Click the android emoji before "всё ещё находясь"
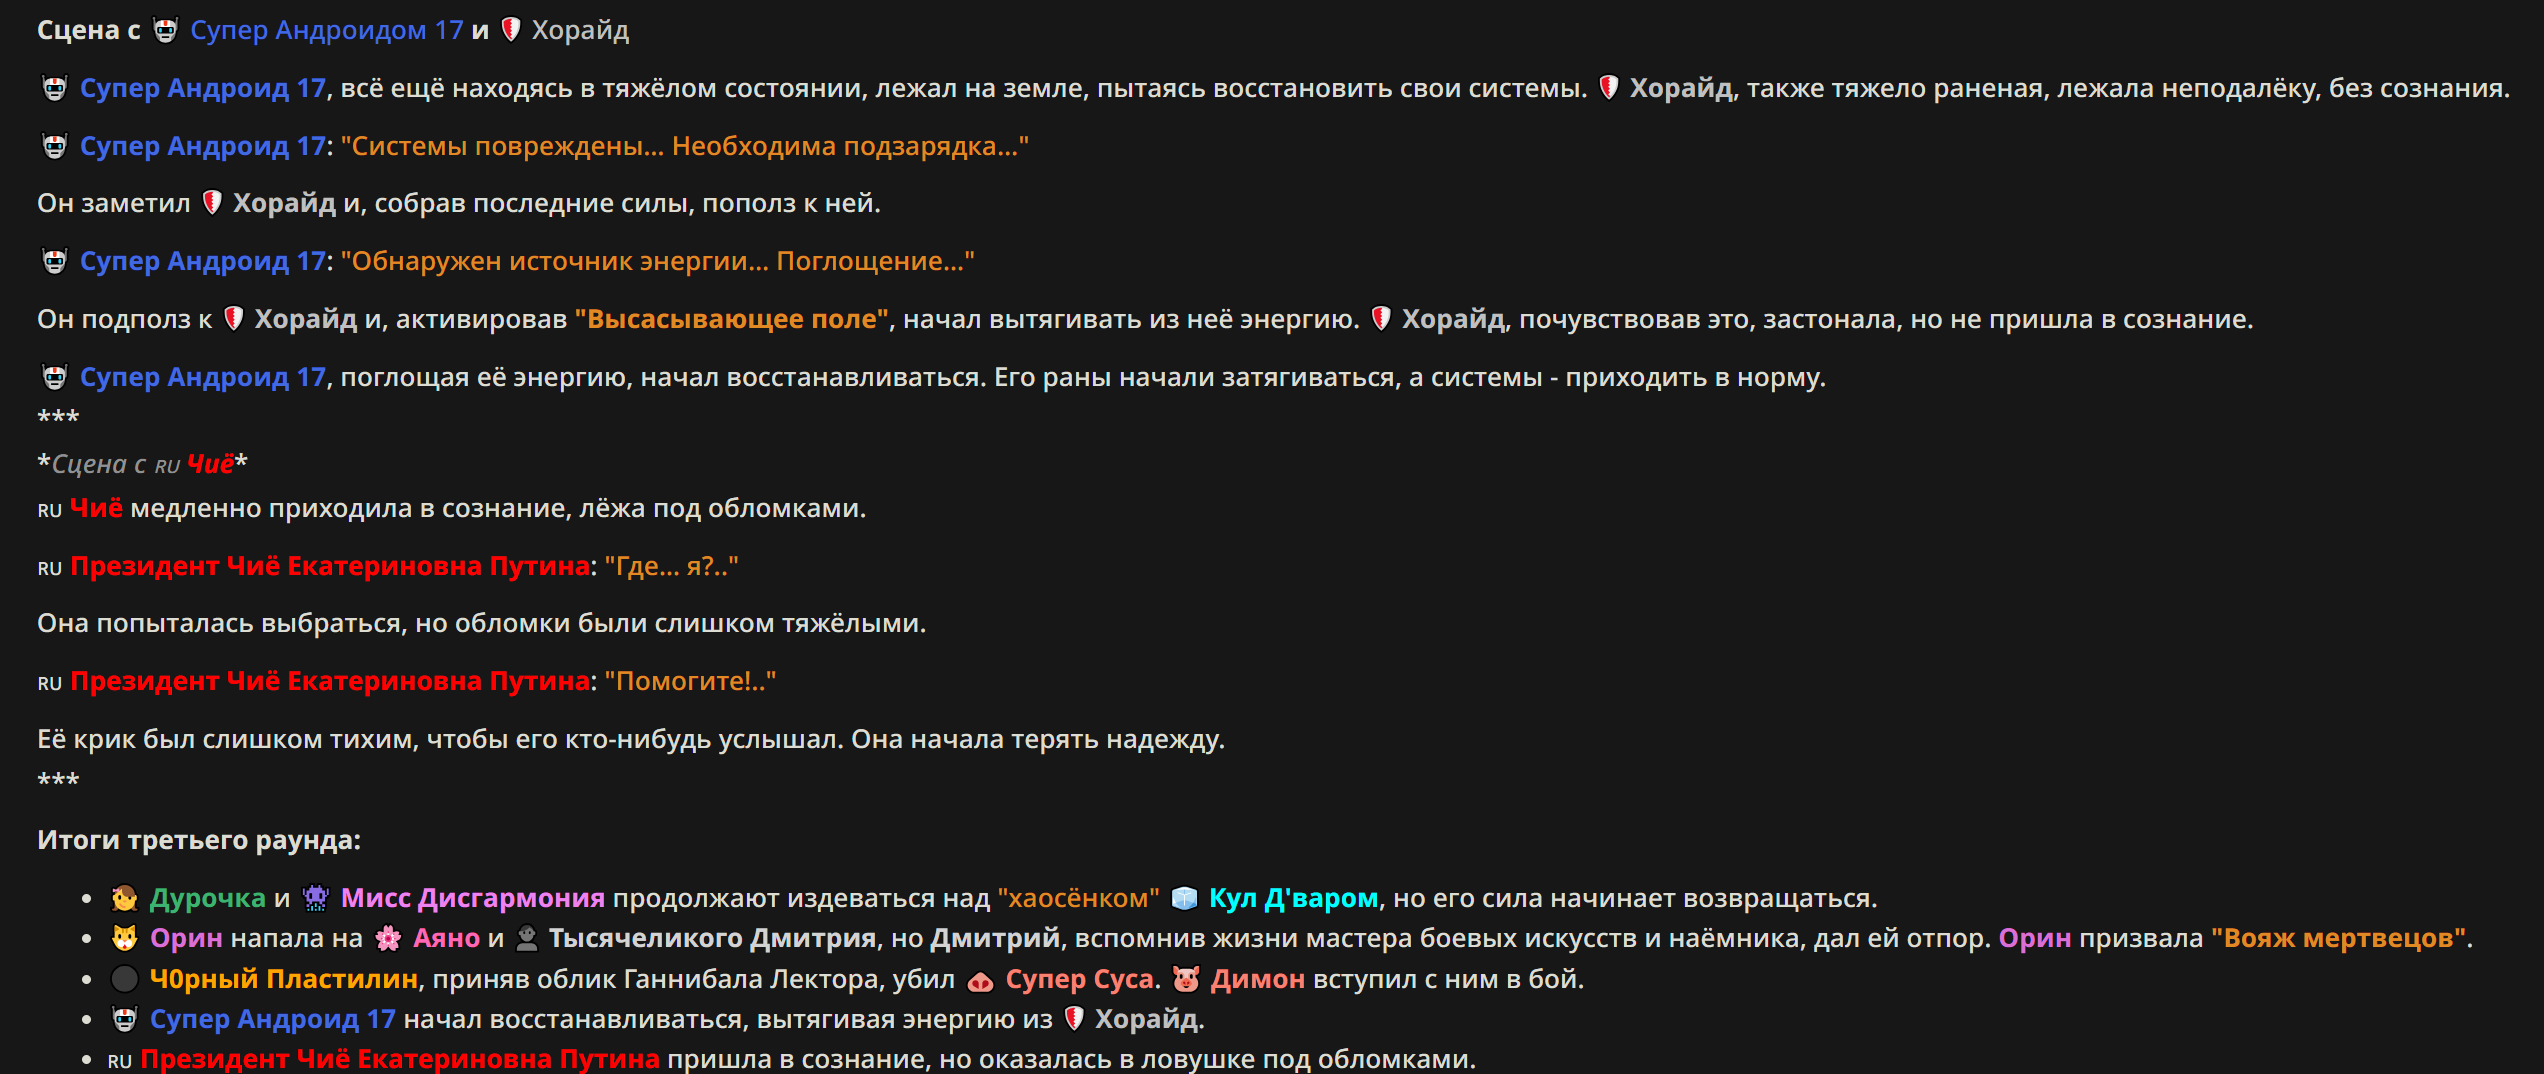This screenshot has height=1074, width=2544. 54,89
